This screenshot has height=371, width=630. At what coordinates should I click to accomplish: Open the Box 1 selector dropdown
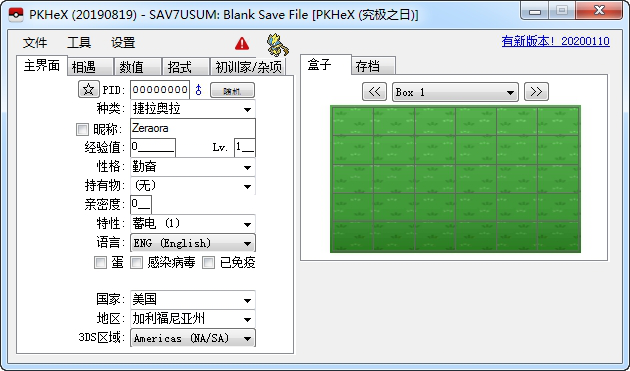[455, 92]
